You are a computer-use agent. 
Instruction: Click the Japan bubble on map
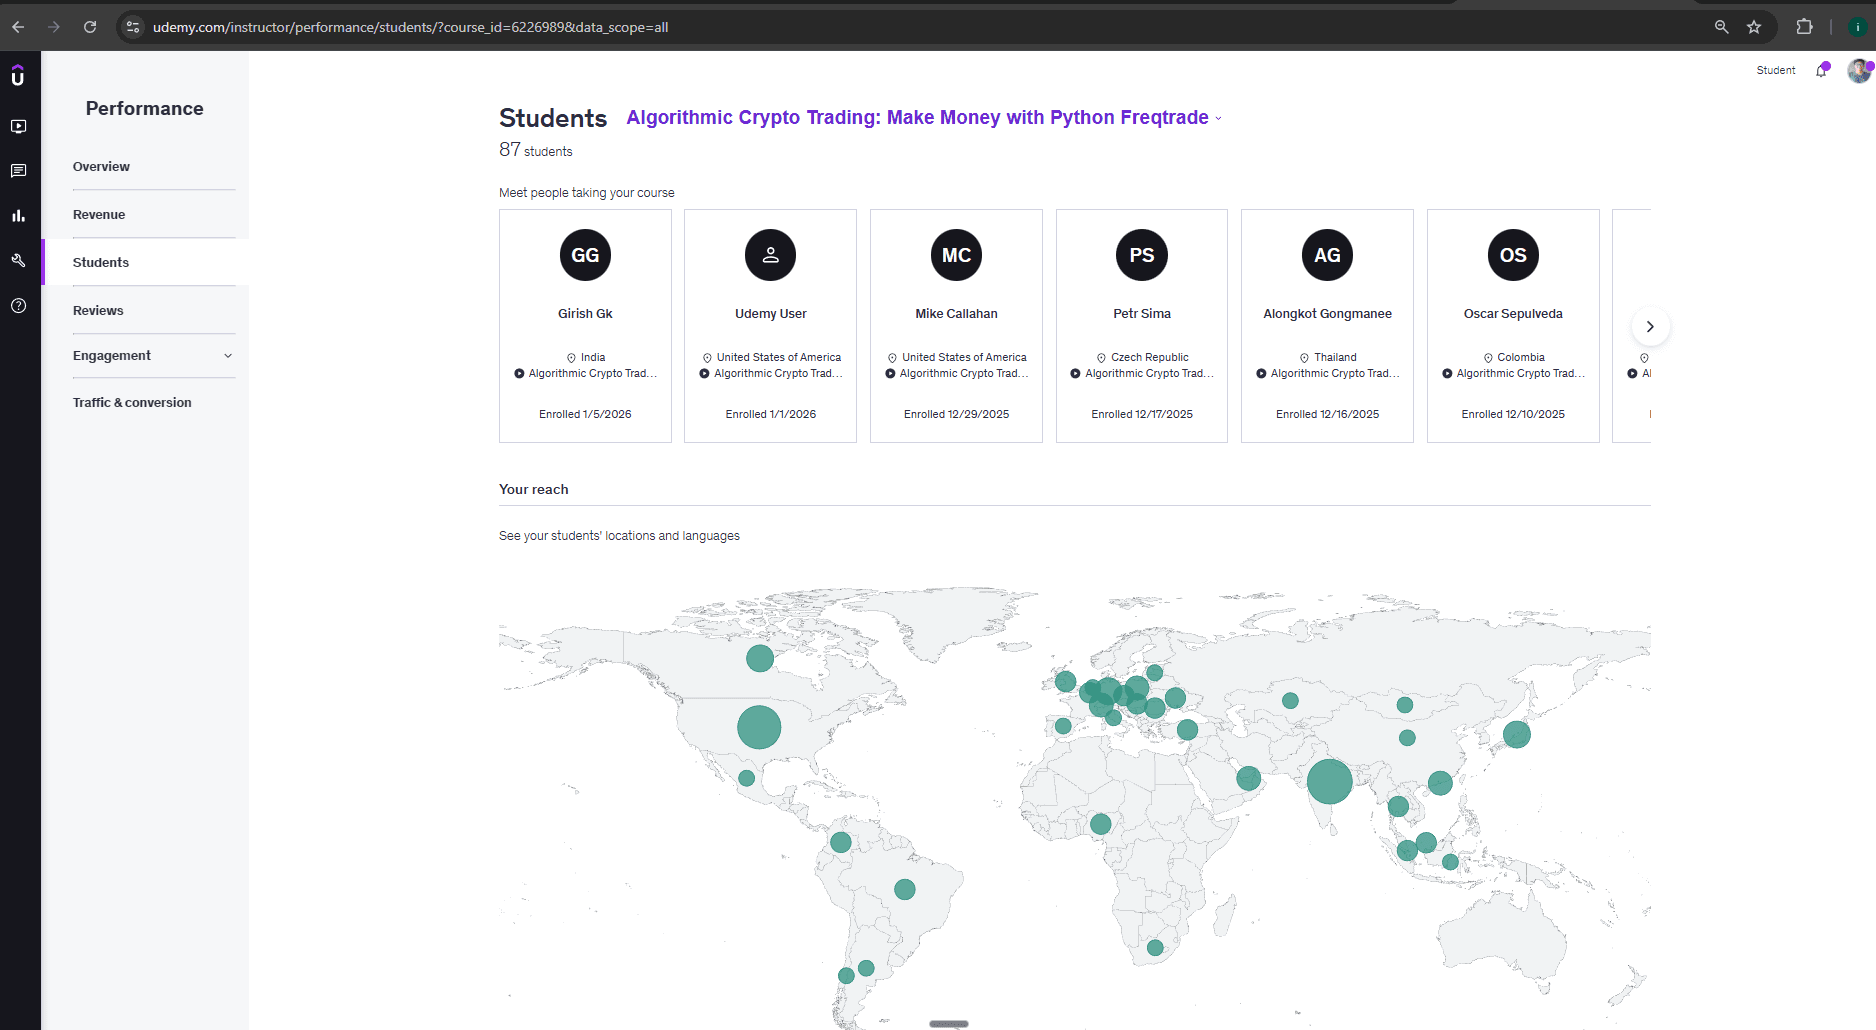[1516, 735]
